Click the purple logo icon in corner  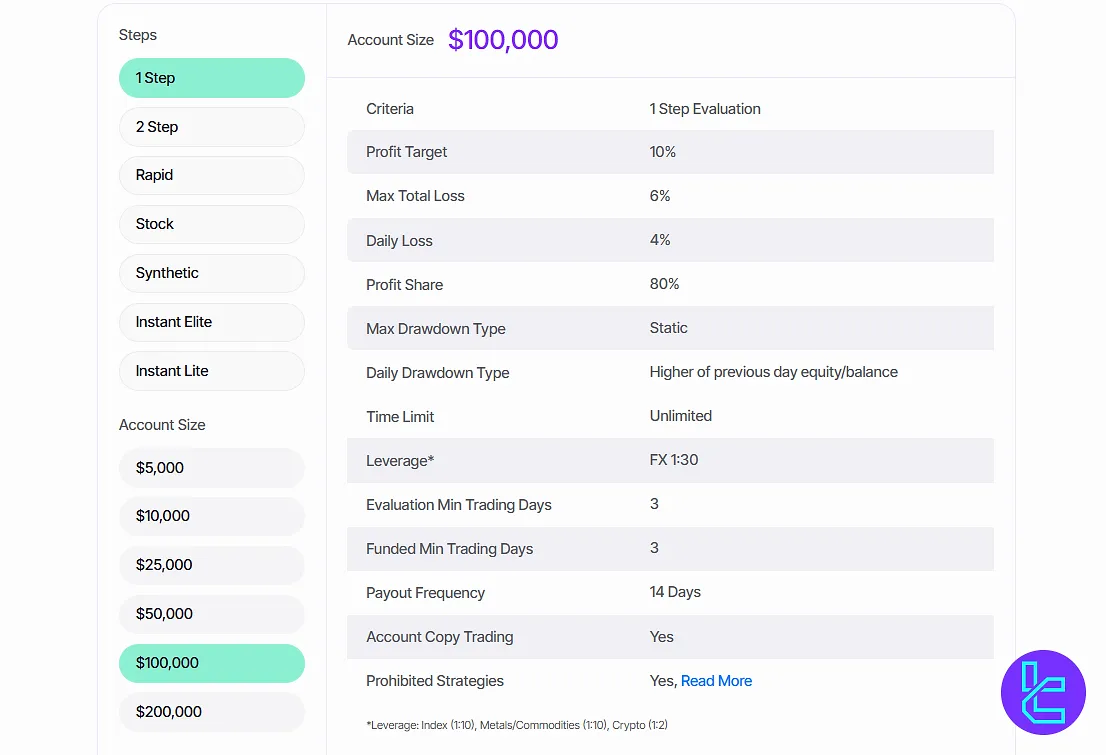tap(1043, 692)
